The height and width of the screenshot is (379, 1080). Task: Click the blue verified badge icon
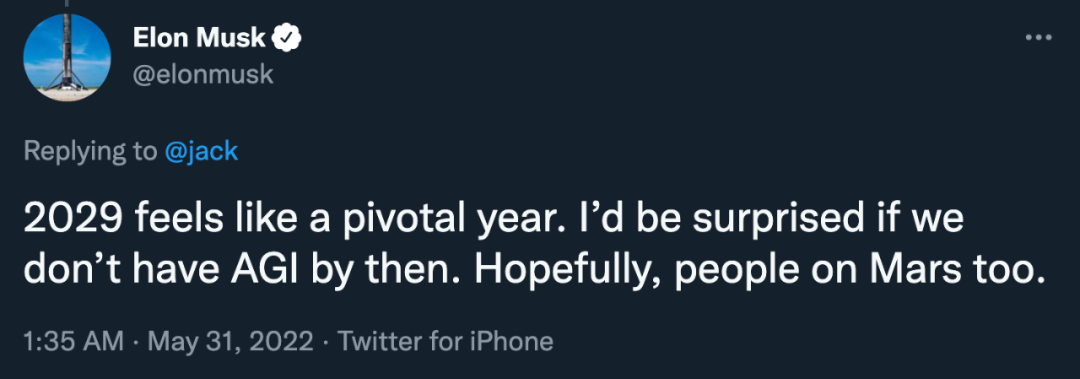pyautogui.click(x=287, y=39)
